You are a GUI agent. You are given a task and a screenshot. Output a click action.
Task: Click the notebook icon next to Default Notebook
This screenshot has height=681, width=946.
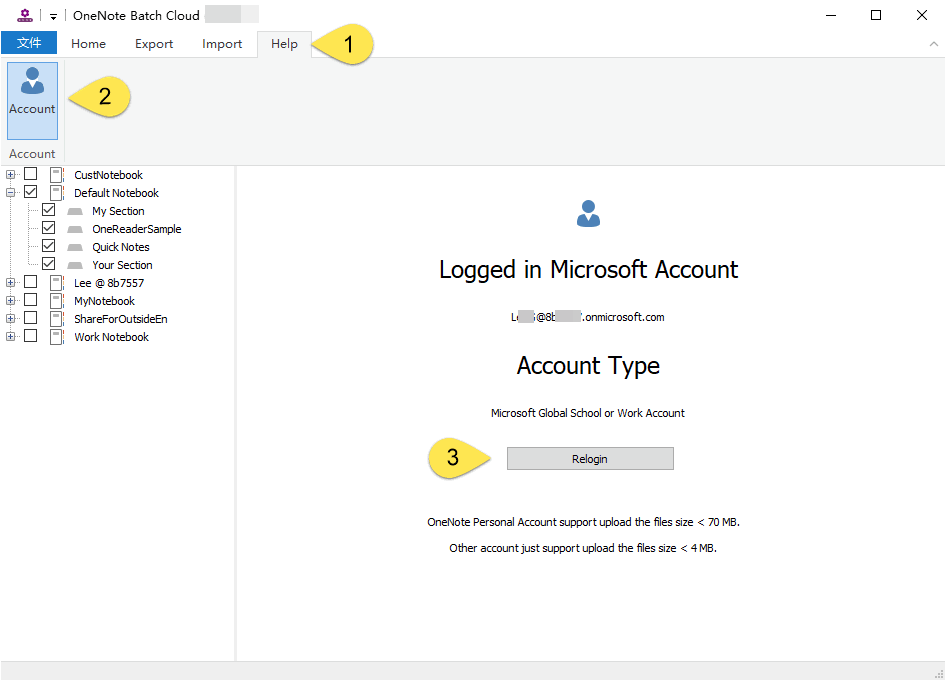point(57,192)
